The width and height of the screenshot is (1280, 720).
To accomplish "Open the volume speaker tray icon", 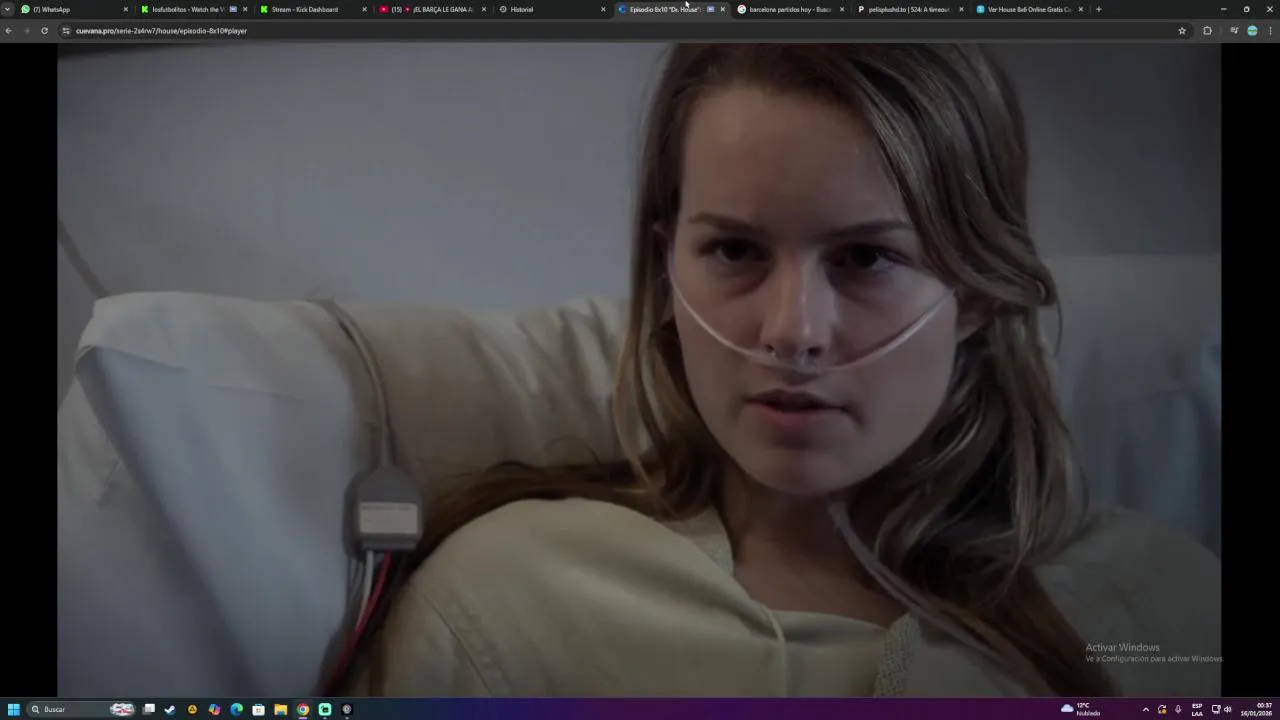I will pyautogui.click(x=1227, y=709).
